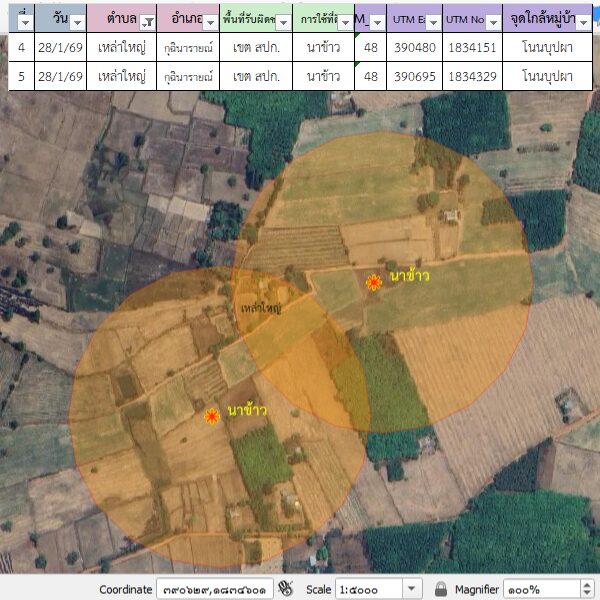Open the filter on the การใช้ที่ดิน column
Image resolution: width=600 pixels, height=600 pixels.
343,22
